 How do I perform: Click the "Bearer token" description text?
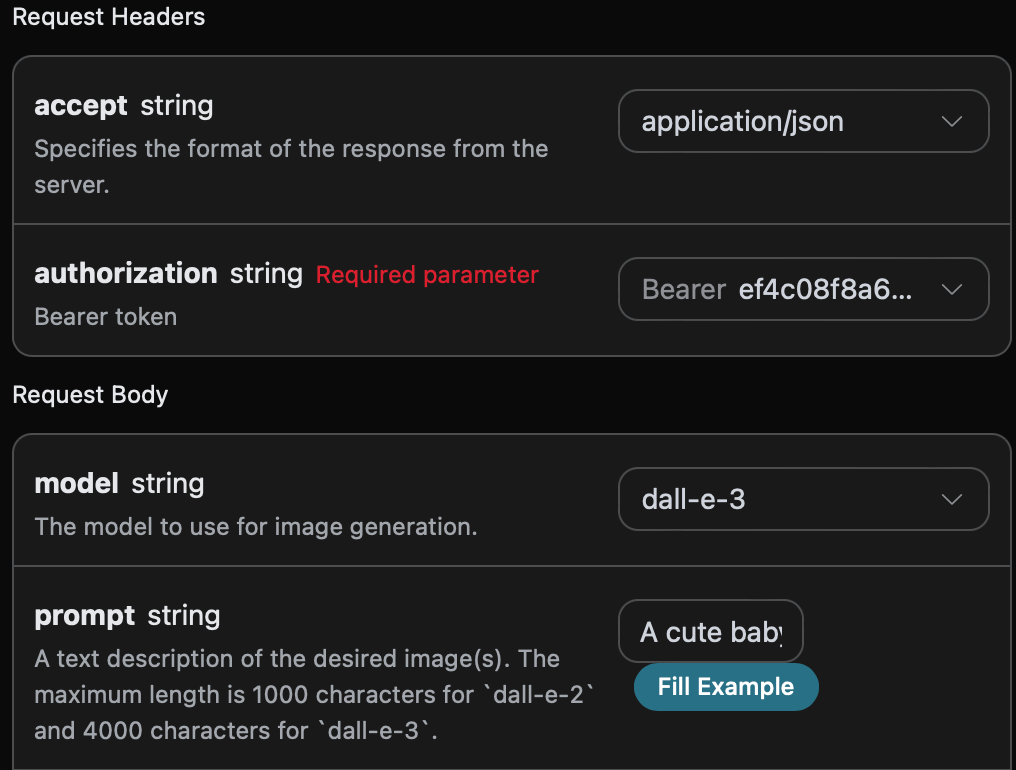tap(105, 317)
